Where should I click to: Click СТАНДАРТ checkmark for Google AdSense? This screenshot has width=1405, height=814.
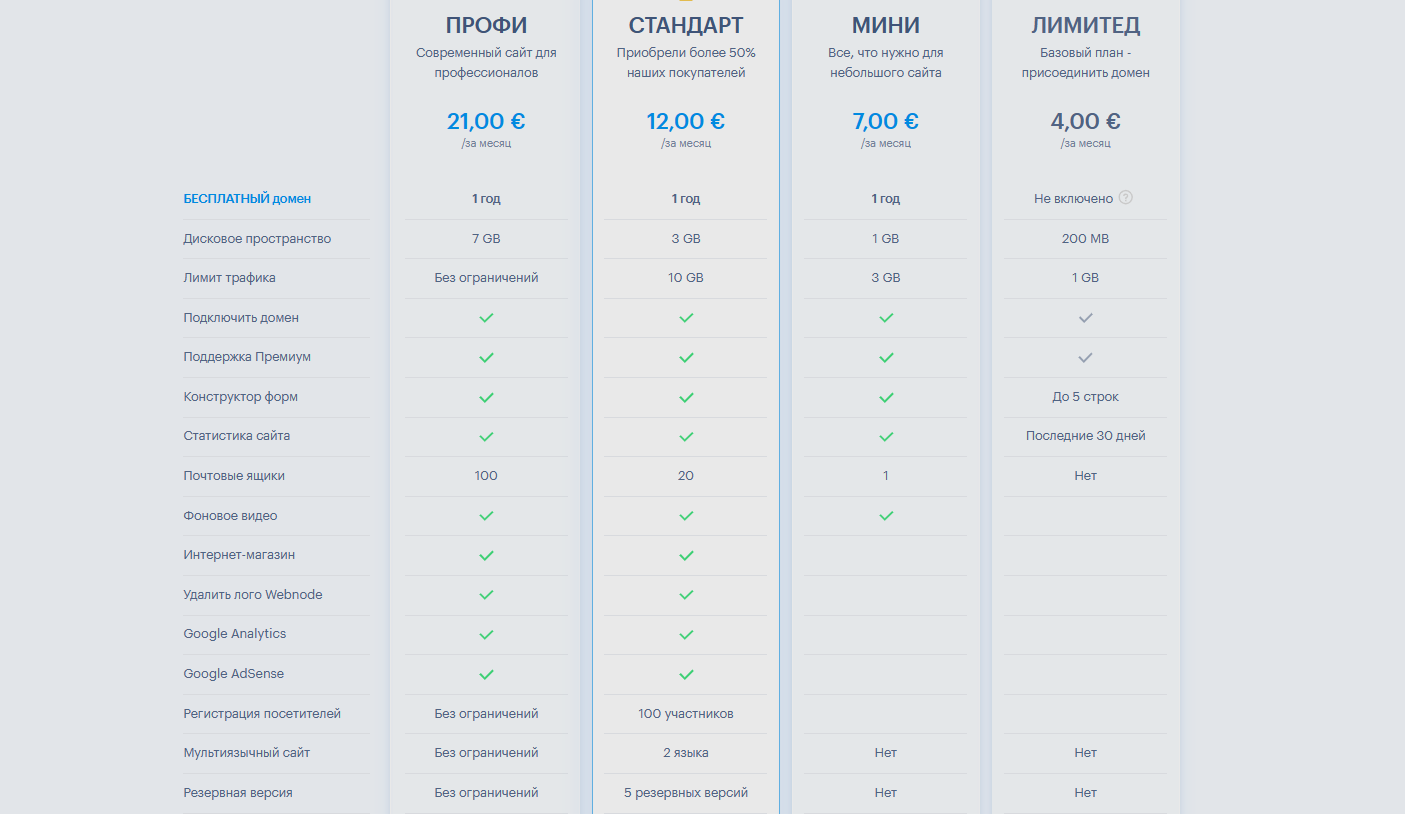point(686,675)
